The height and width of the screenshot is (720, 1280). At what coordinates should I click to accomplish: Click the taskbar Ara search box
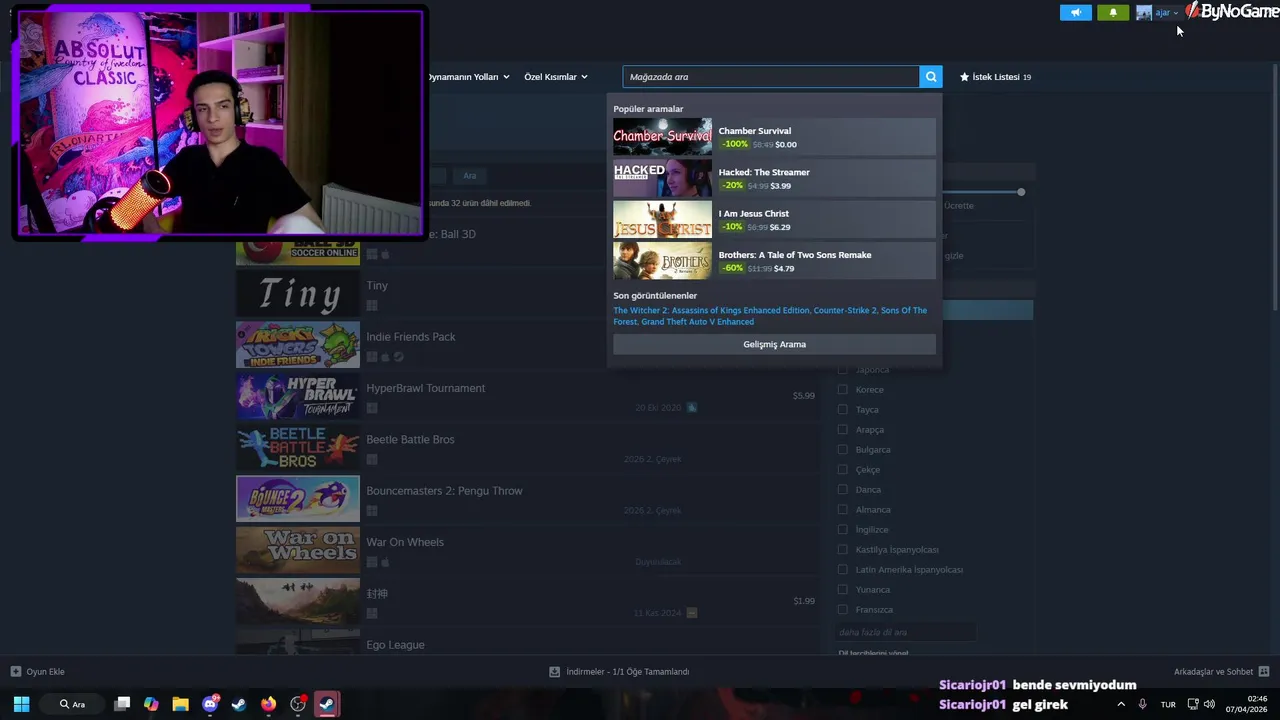[74, 704]
